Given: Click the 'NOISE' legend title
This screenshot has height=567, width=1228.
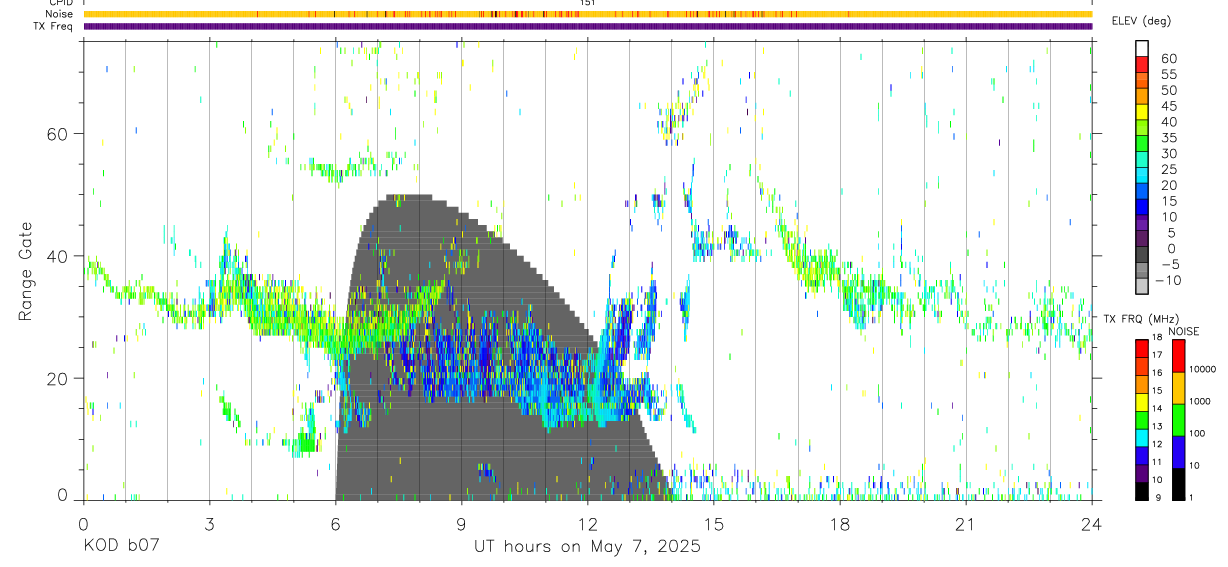Looking at the screenshot, I should (1183, 331).
